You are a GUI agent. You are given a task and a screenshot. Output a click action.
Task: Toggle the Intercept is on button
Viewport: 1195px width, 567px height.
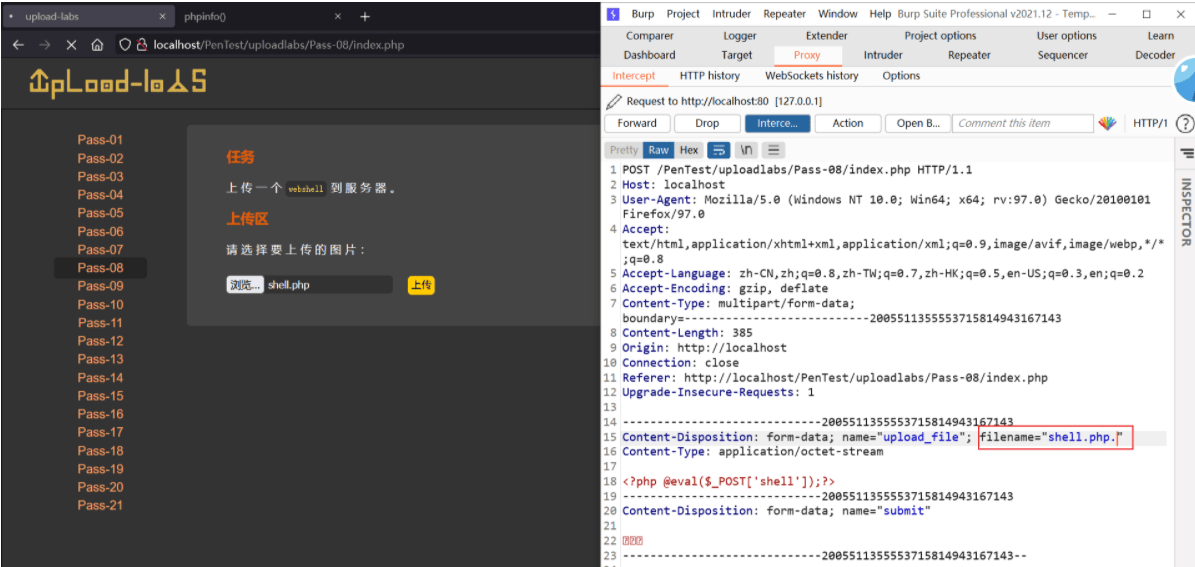click(777, 123)
